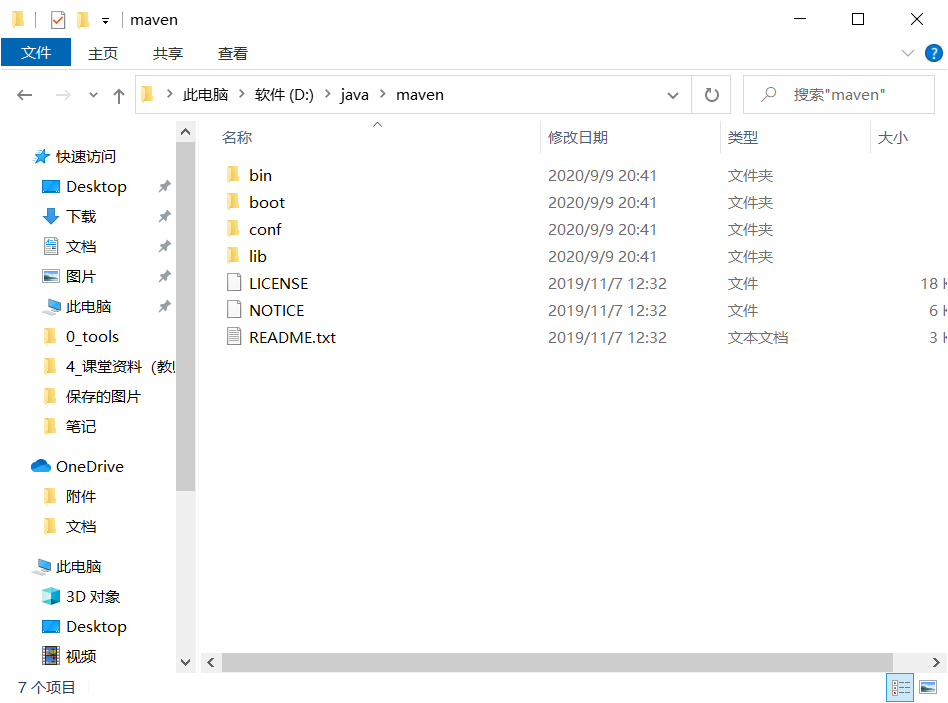Sort by 类型 column header
The image size is (948, 703).
tap(742, 137)
